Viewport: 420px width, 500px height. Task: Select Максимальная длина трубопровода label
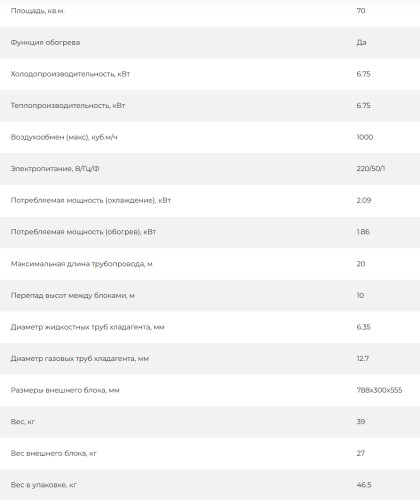tap(82, 264)
